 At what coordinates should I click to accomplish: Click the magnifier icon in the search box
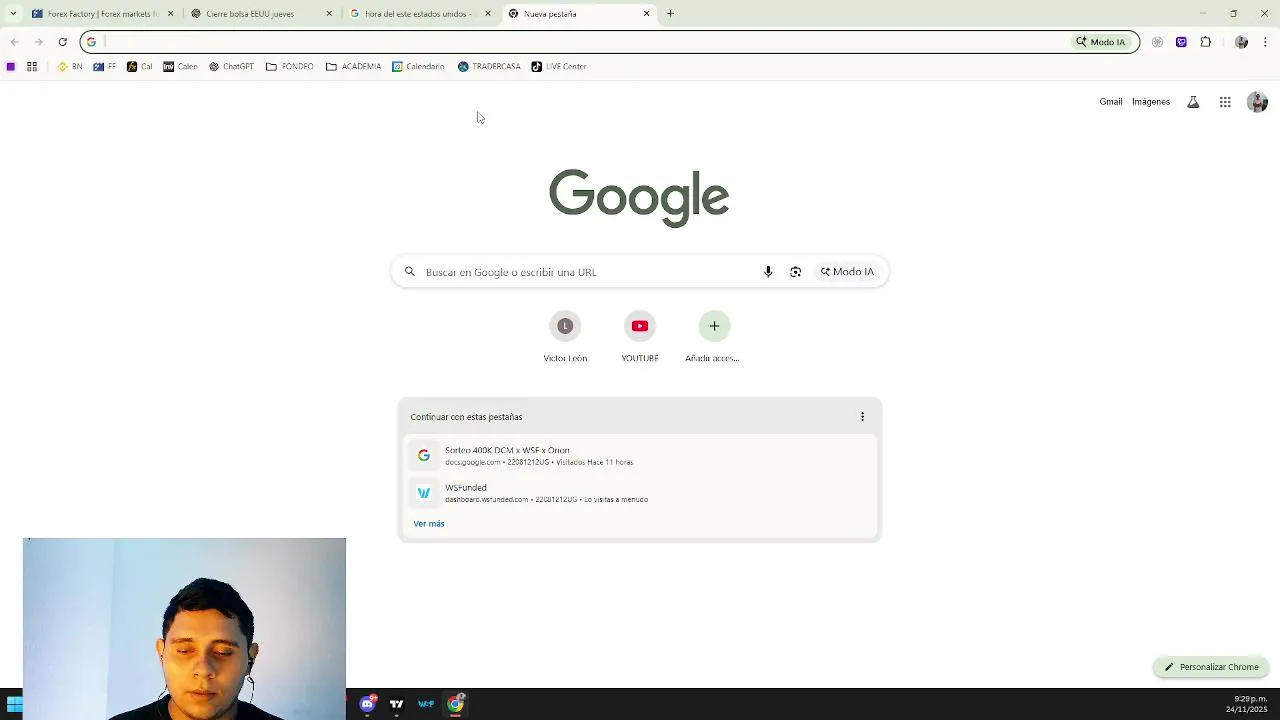coord(409,272)
